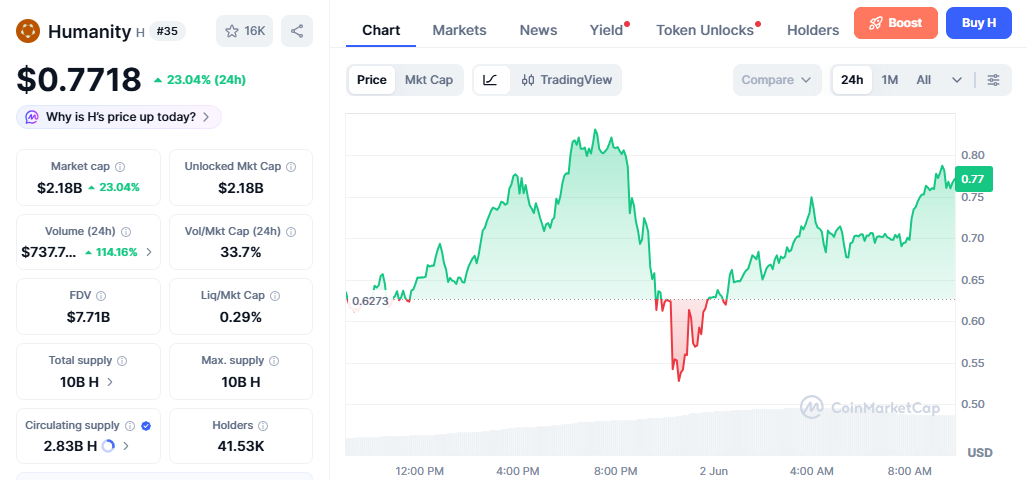Image resolution: width=1027 pixels, height=480 pixels.
Task: Open the share icon button
Action: point(297,31)
